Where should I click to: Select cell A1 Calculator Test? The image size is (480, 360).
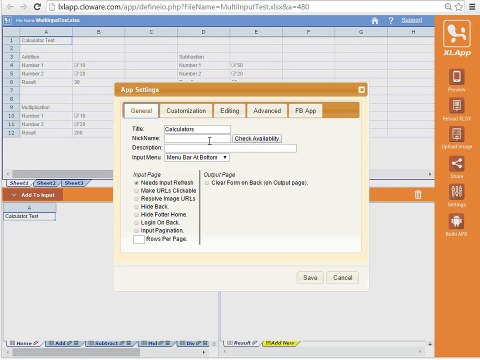[x=46, y=40]
